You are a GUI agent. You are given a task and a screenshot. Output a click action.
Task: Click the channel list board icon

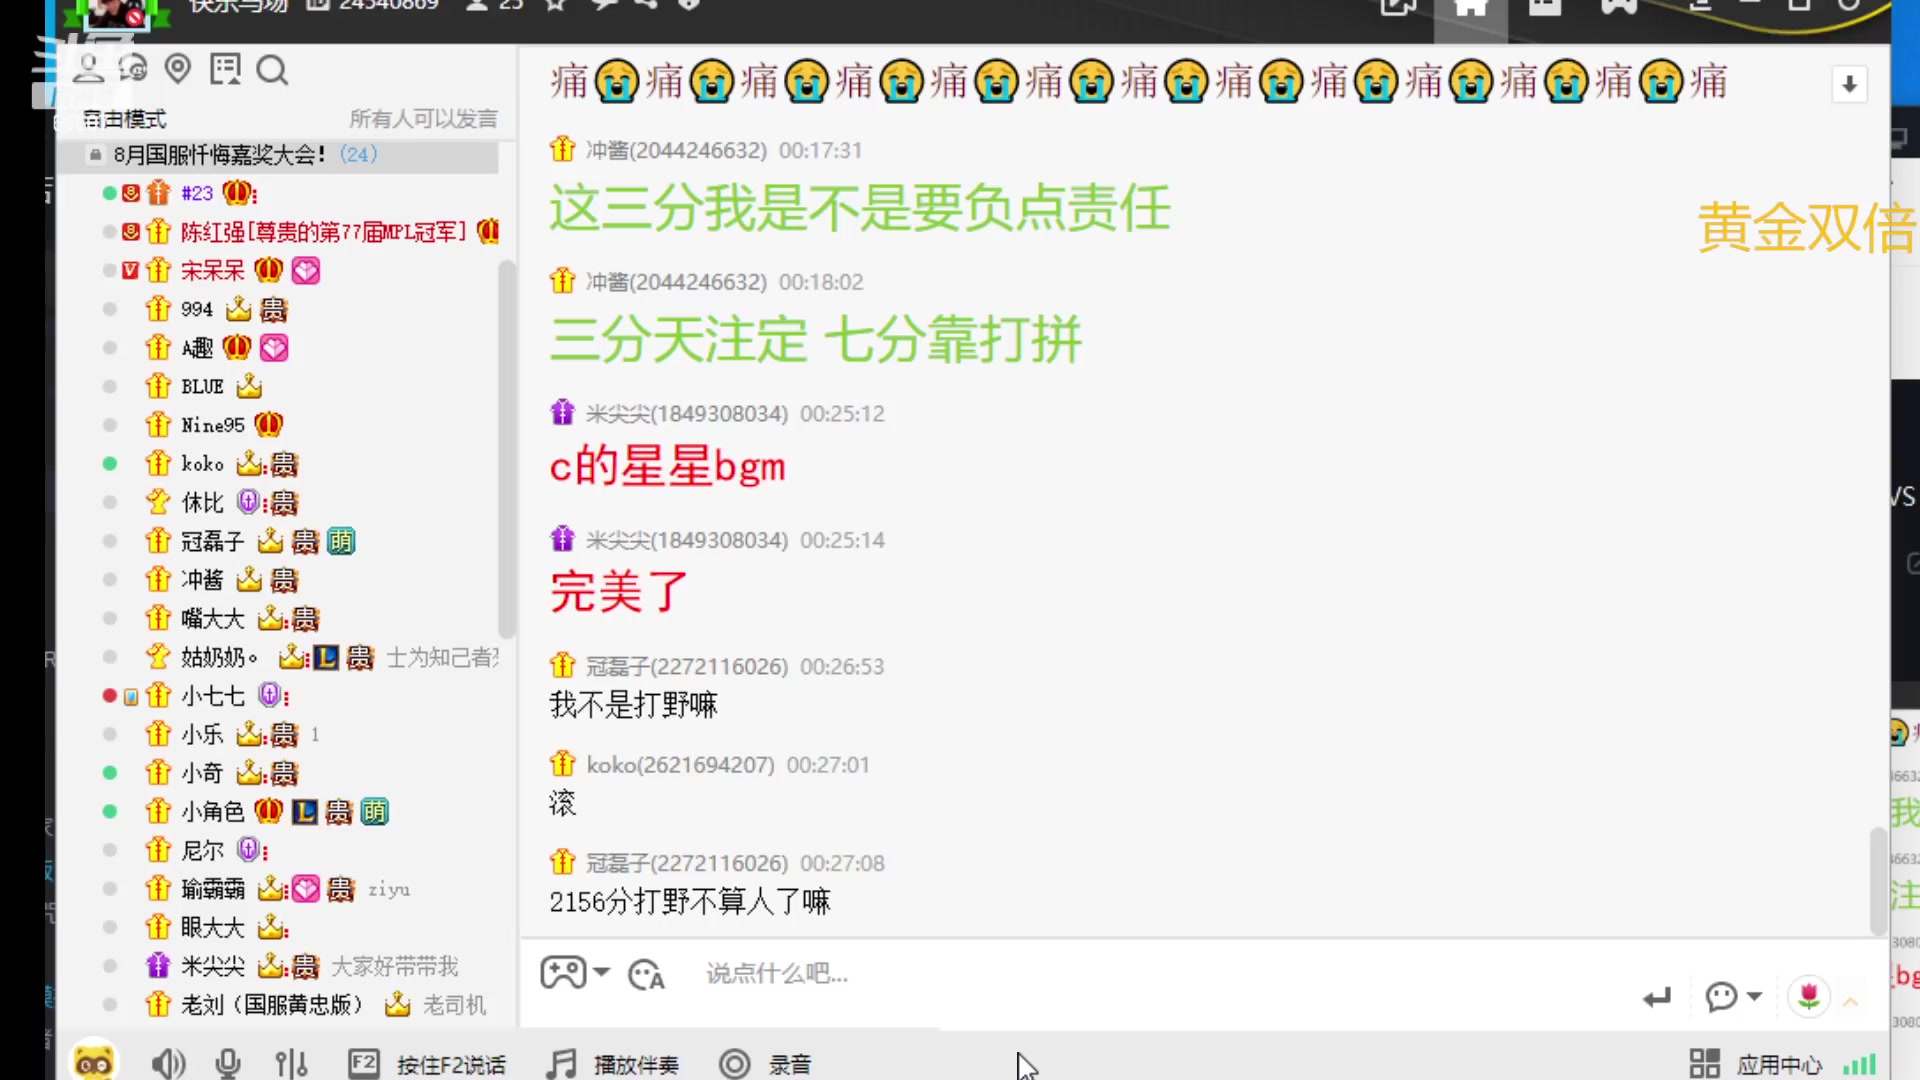[225, 69]
